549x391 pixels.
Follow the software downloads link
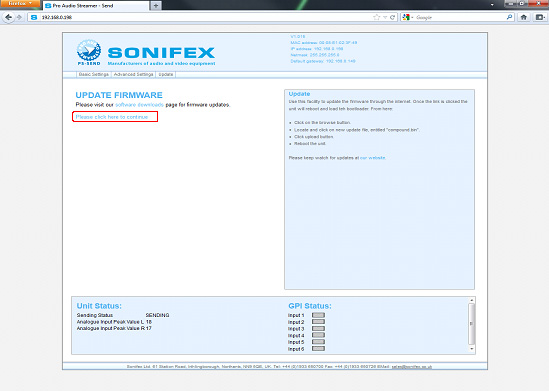pos(139,105)
